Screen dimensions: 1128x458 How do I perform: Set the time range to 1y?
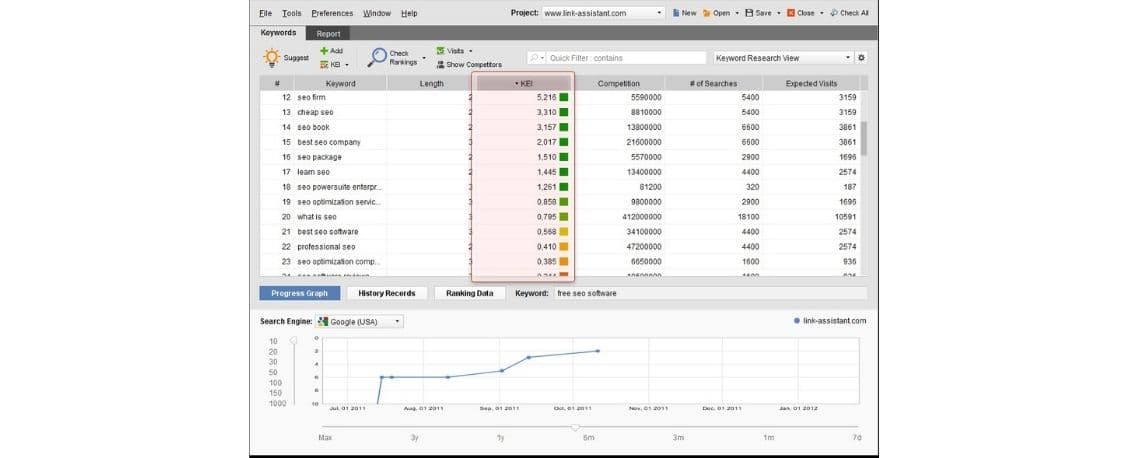[500, 437]
